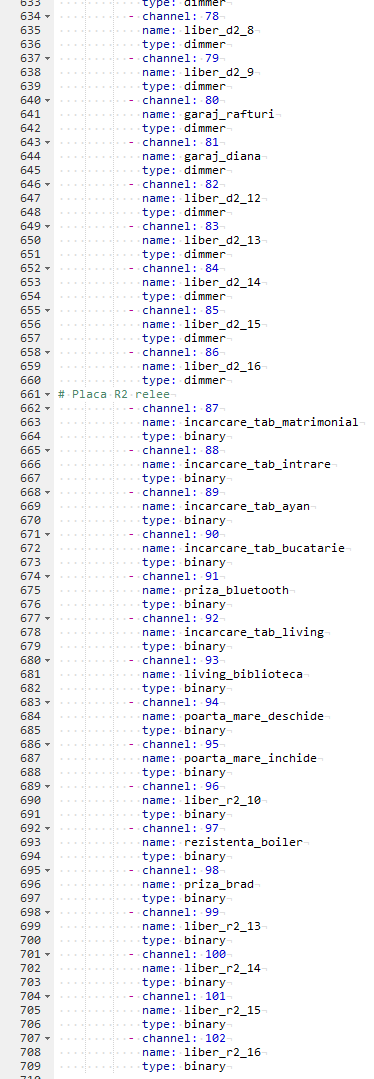This screenshot has width=374, height=1079.
Task: Click 'liber_d2_14' value
Action: (x=222, y=282)
